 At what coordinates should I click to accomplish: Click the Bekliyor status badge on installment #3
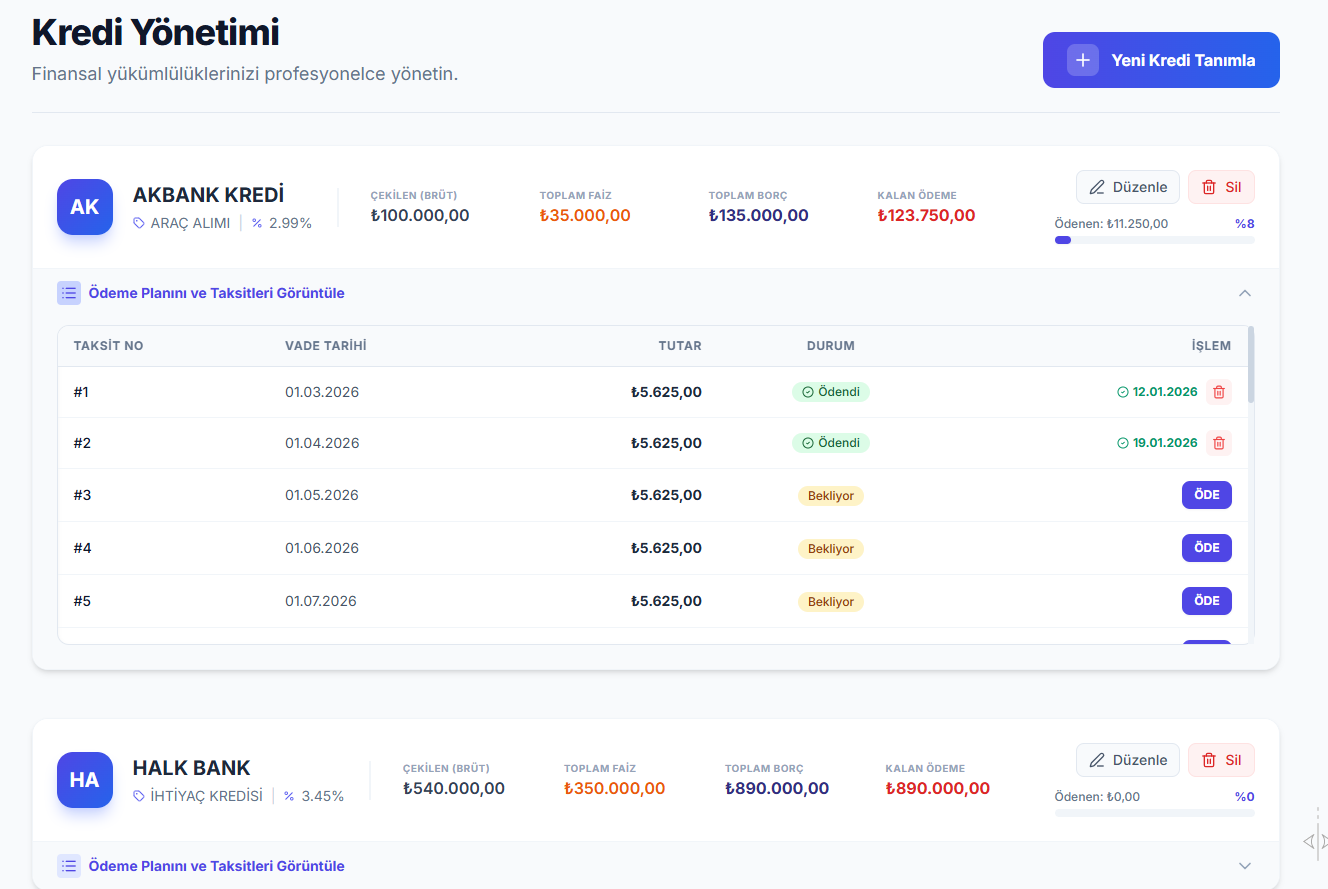pos(830,496)
